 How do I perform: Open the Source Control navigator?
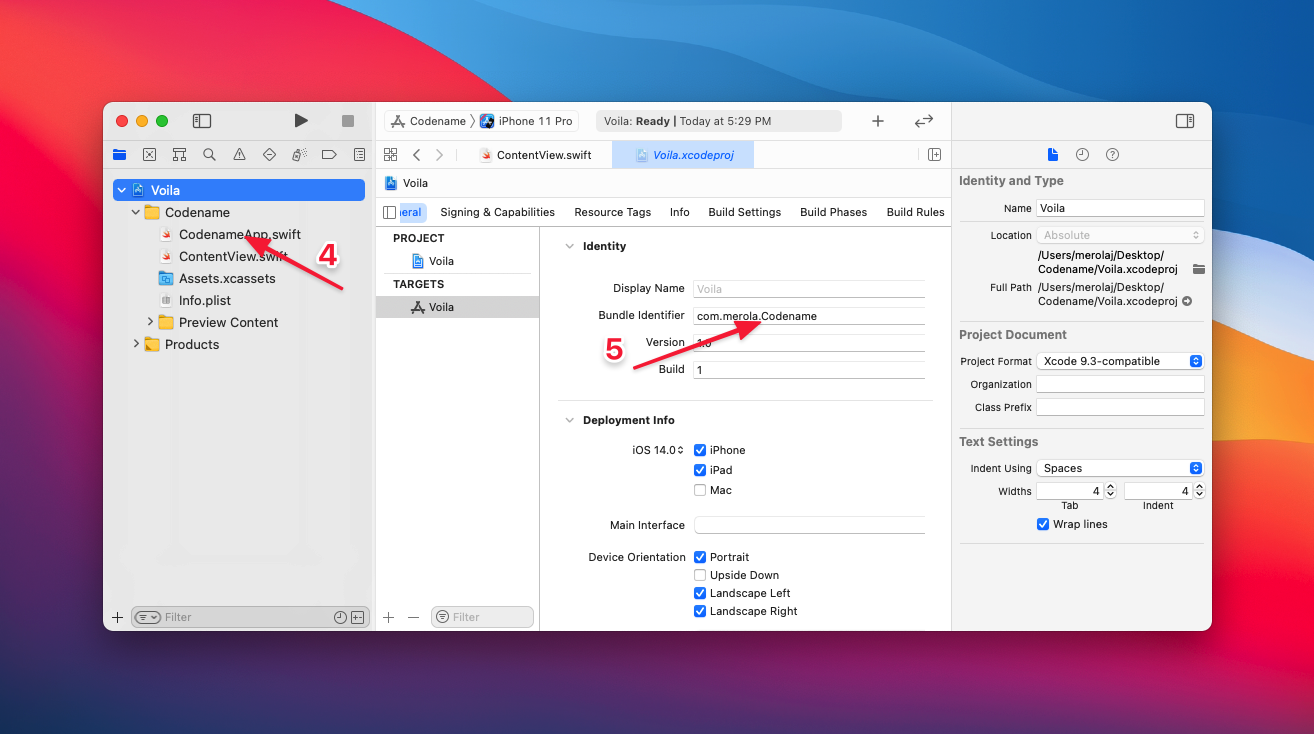tap(149, 154)
